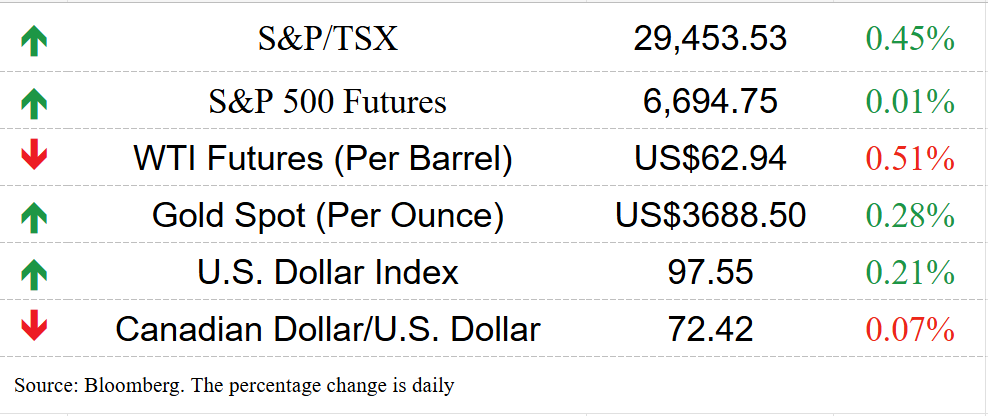Click the 6,694.75 value cell
988x416 pixels.
[710, 101]
